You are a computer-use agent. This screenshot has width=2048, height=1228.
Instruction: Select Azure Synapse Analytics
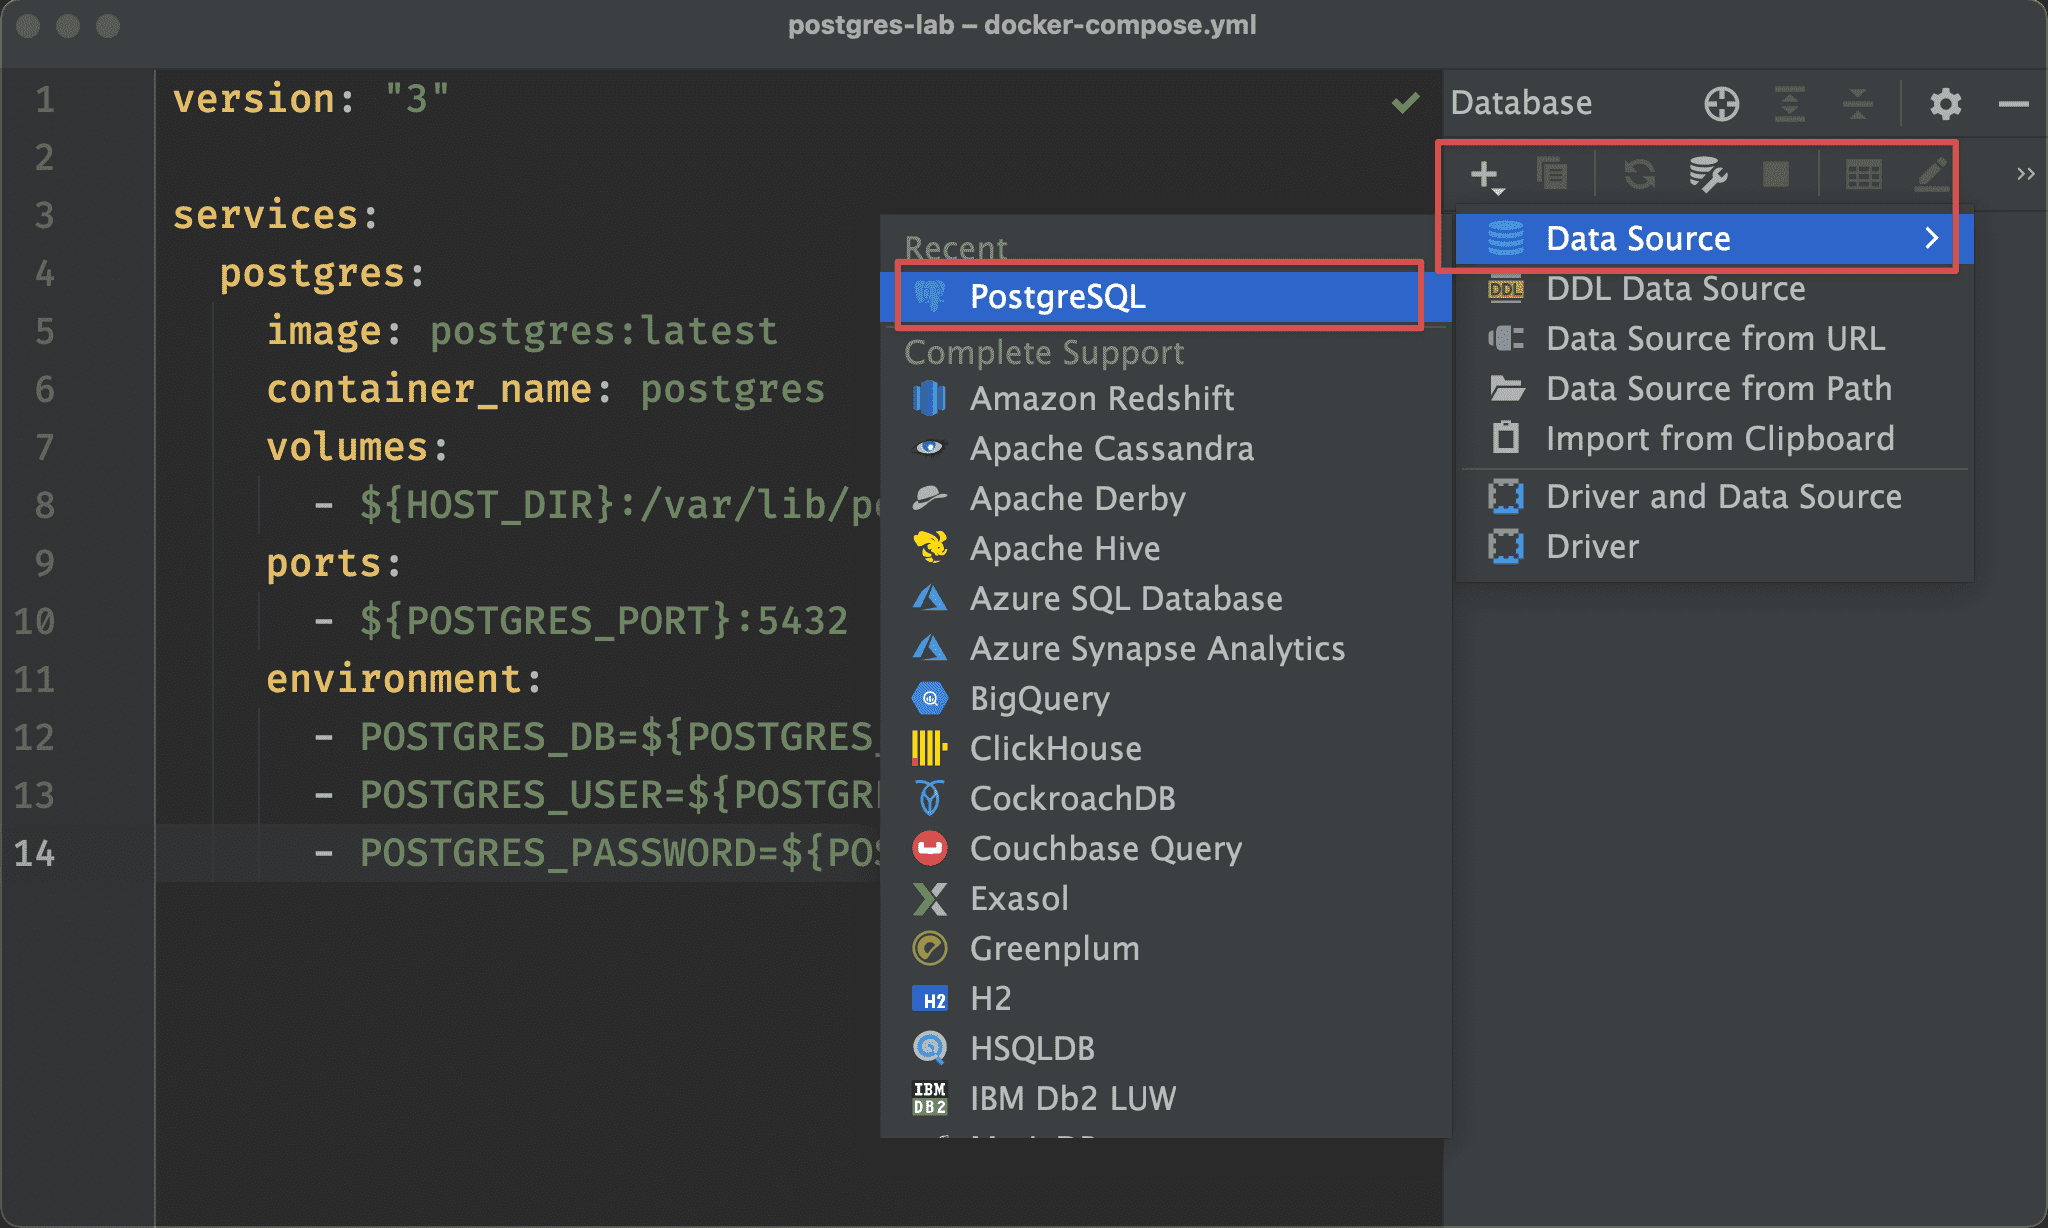pos(1165,649)
